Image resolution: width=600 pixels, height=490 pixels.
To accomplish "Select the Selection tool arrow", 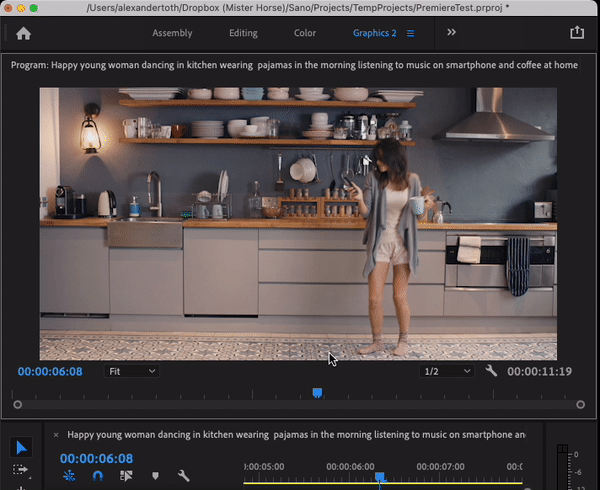I will pos(21,447).
